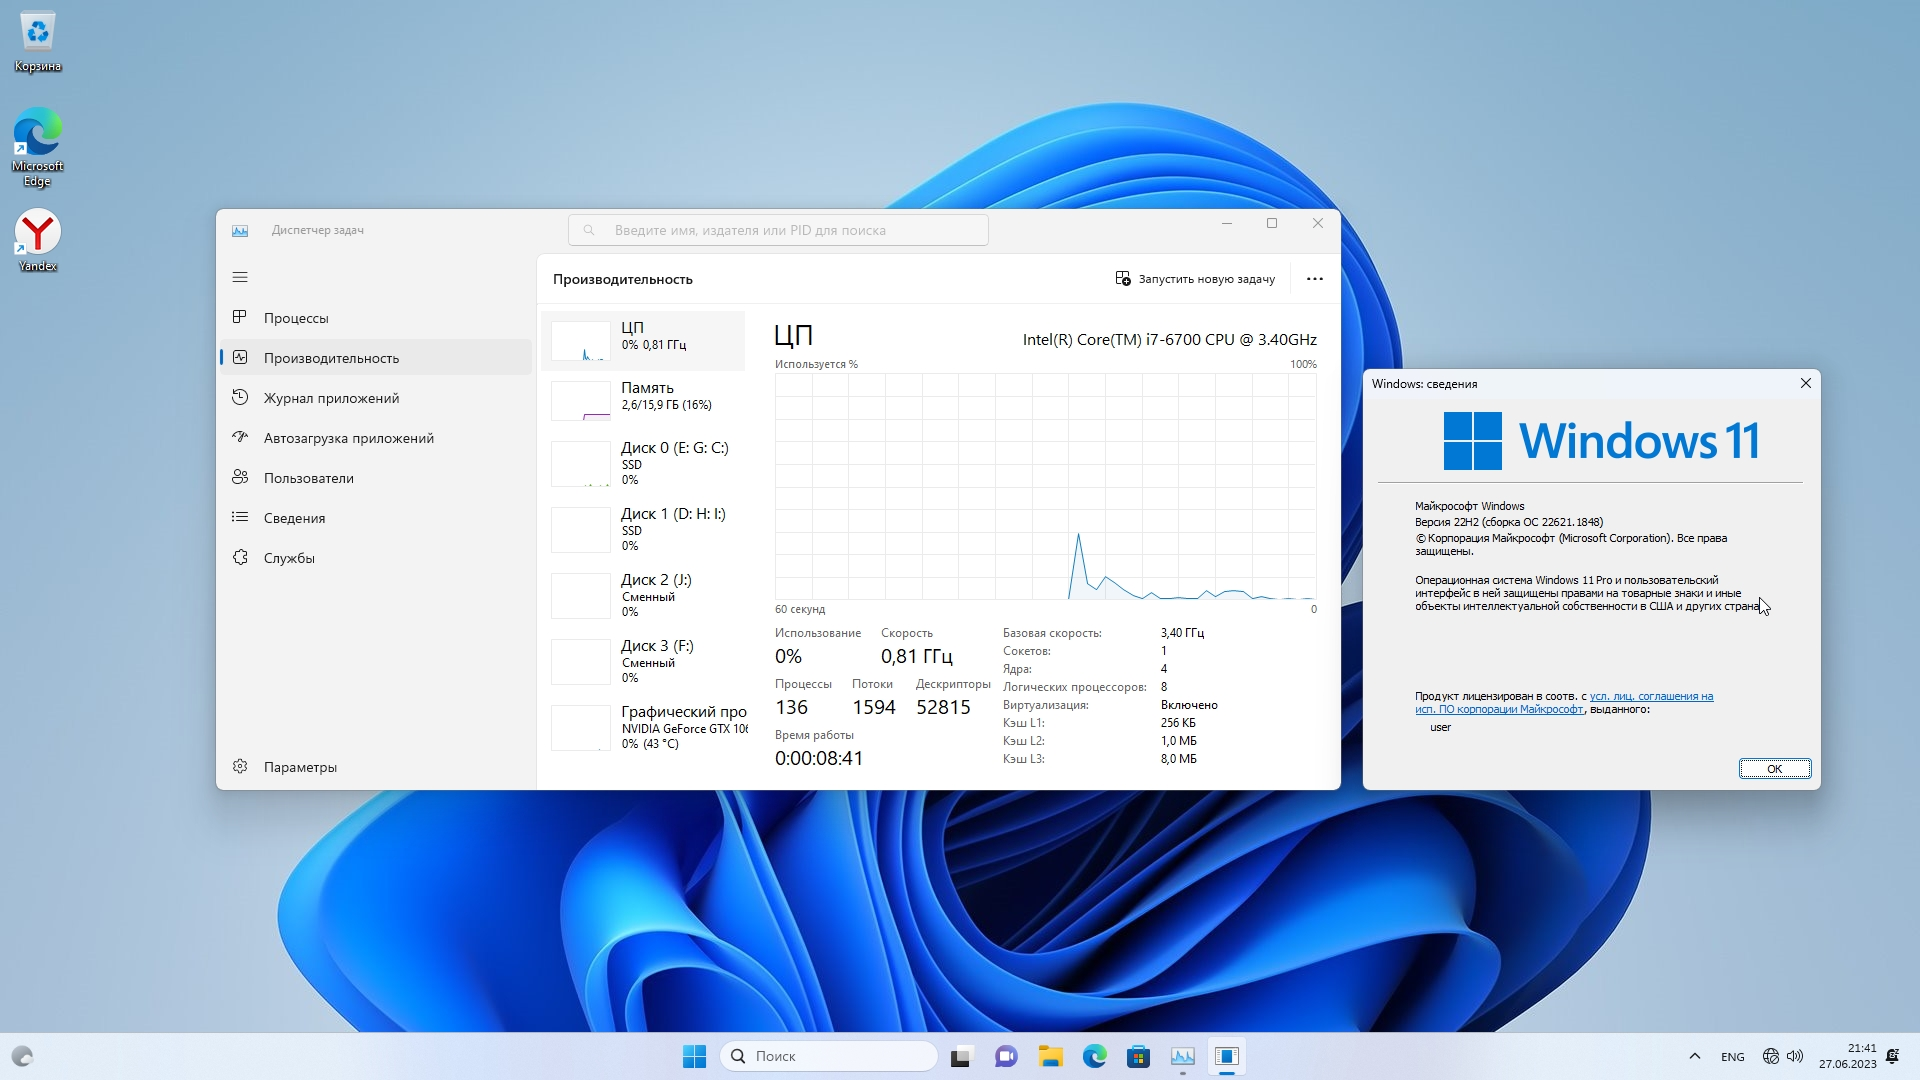This screenshot has height=1080, width=1920.
Task: Show hidden system tray icons chevron
Action: pyautogui.click(x=1694, y=1056)
